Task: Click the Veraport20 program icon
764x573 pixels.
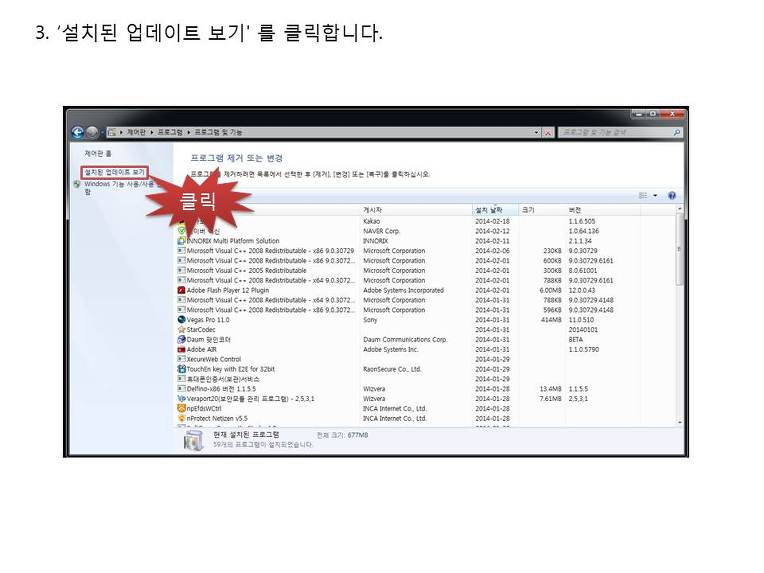Action: (x=181, y=399)
